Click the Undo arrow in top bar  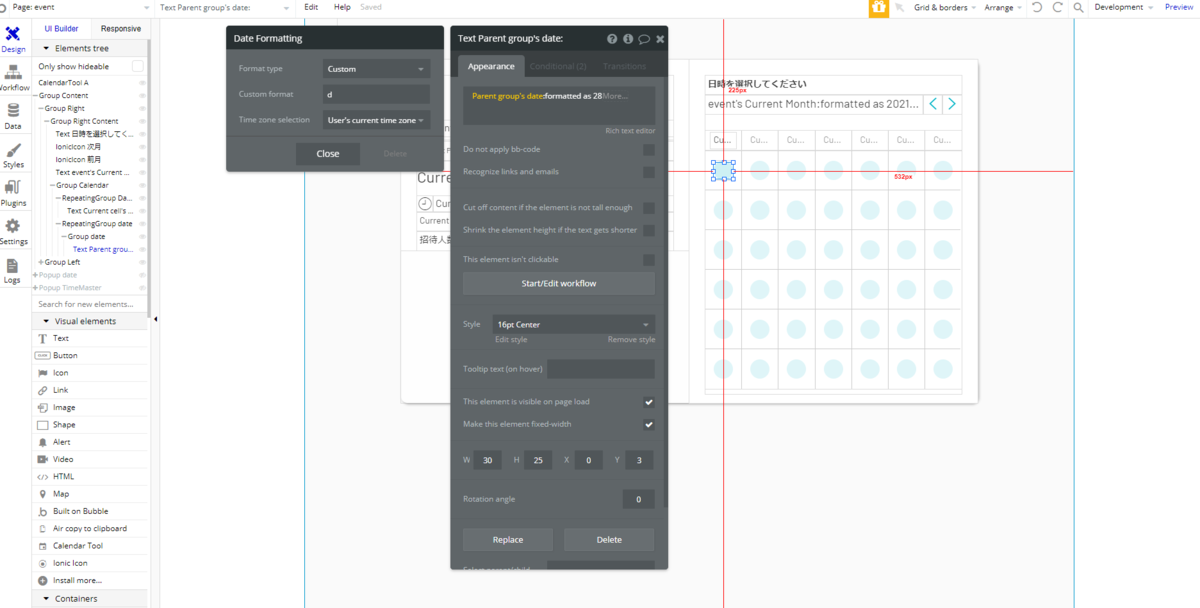(1037, 7)
